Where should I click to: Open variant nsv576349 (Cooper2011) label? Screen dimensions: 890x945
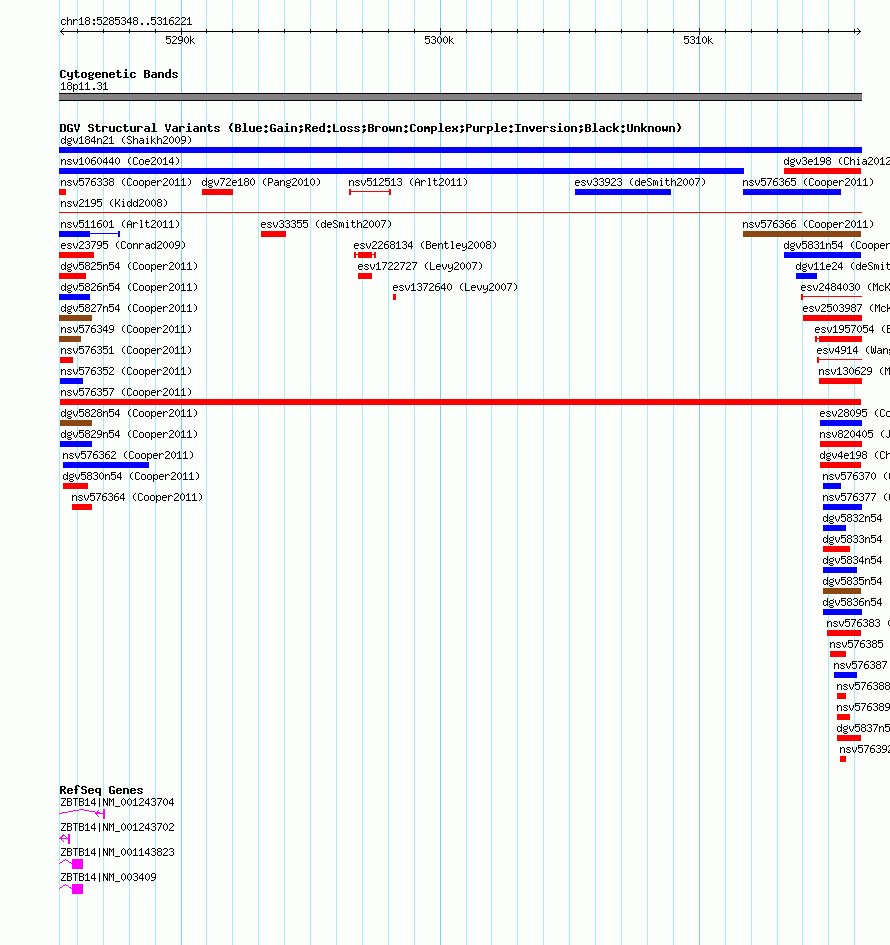[x=126, y=330]
